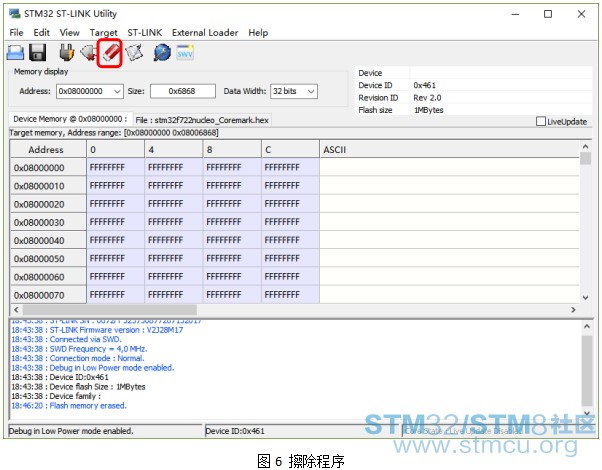Click the log line 'Connected via SWD.'
Viewport: 602px width, 470px height.
click(x=66, y=339)
